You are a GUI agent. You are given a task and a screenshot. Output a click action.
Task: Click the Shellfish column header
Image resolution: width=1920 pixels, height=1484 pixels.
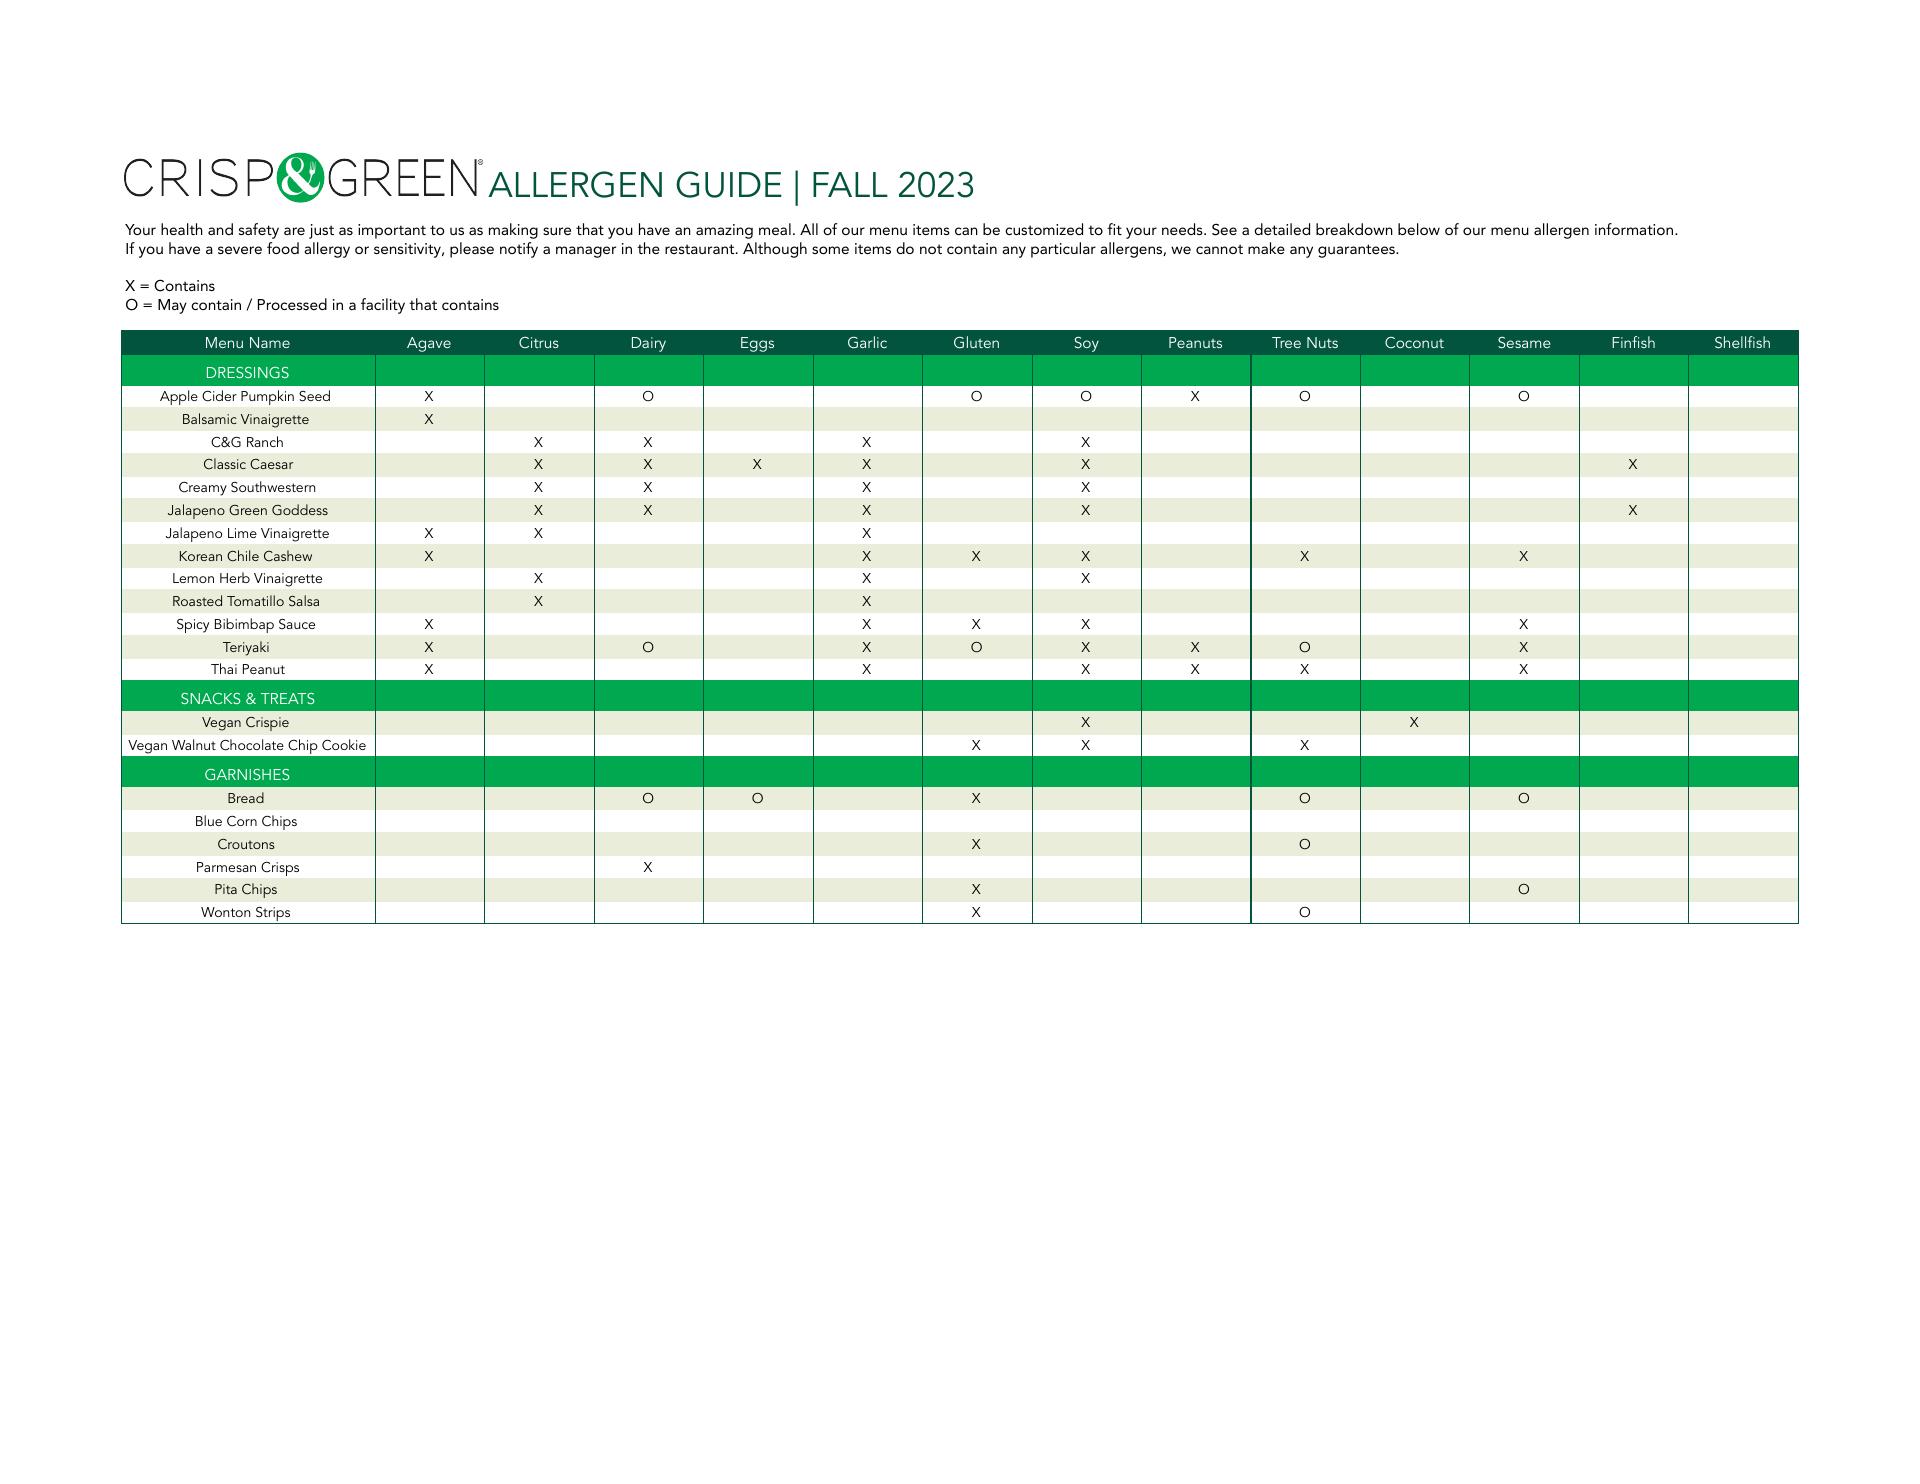coord(1742,343)
